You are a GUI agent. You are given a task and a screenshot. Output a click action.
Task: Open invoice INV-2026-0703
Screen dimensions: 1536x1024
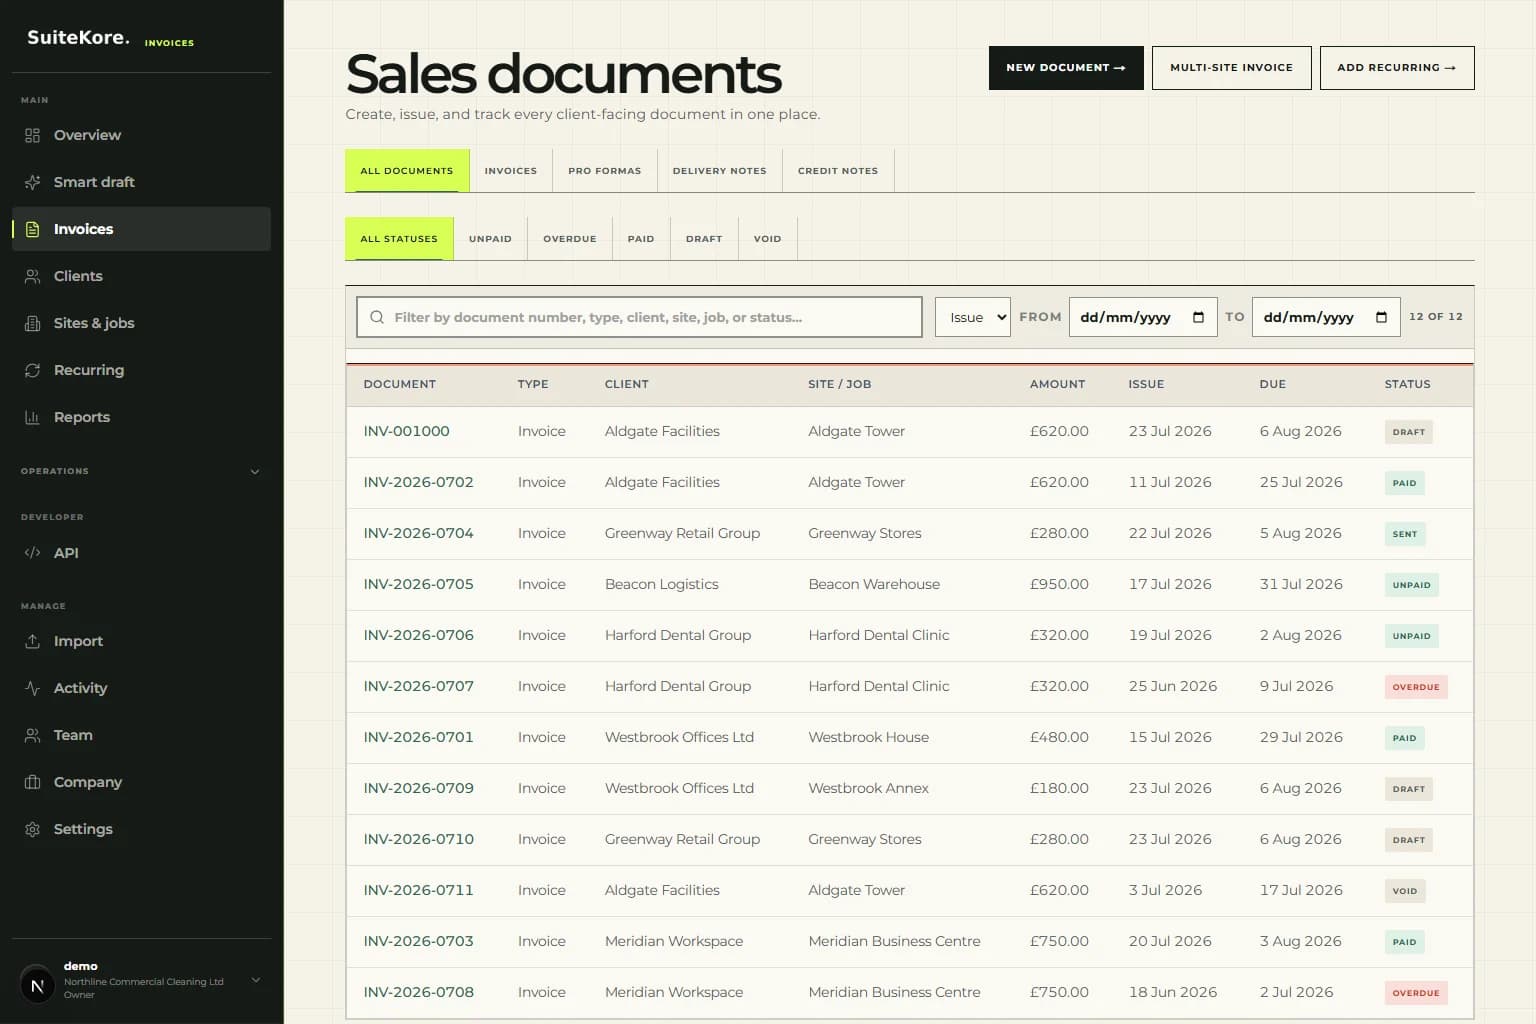point(418,941)
